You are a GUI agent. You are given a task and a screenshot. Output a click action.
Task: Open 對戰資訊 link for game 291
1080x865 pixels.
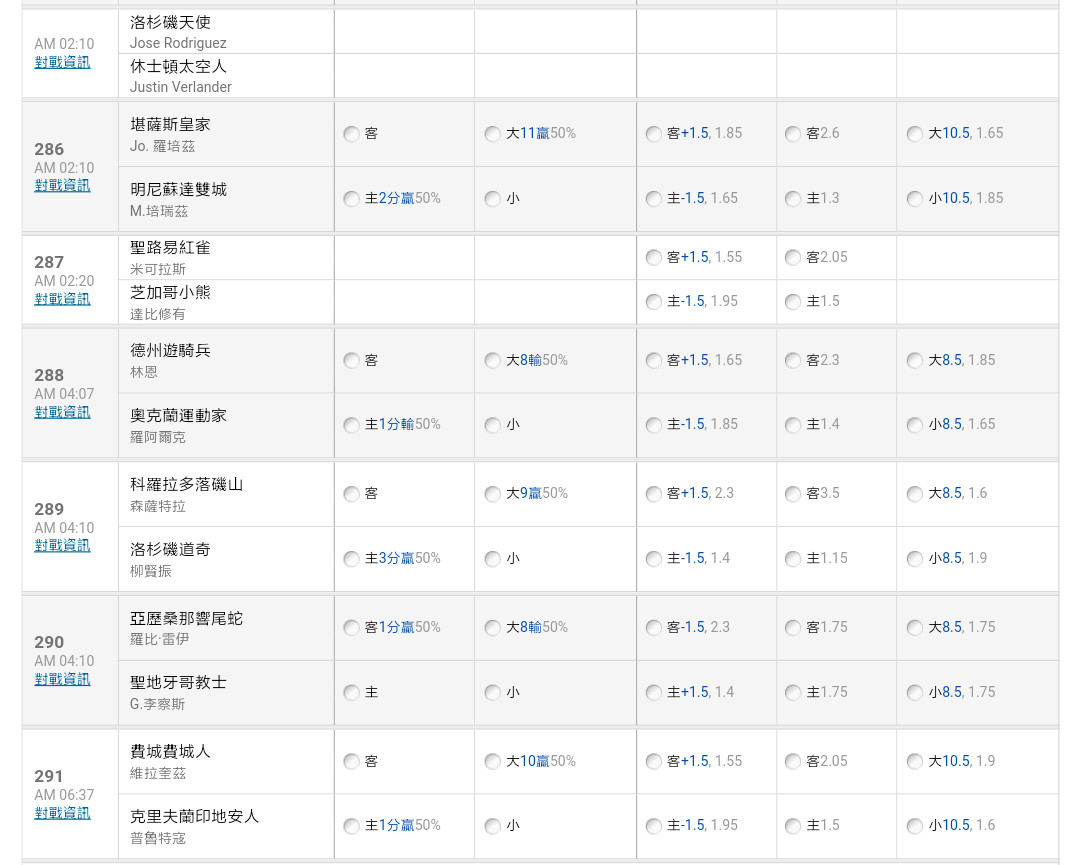[x=62, y=813]
